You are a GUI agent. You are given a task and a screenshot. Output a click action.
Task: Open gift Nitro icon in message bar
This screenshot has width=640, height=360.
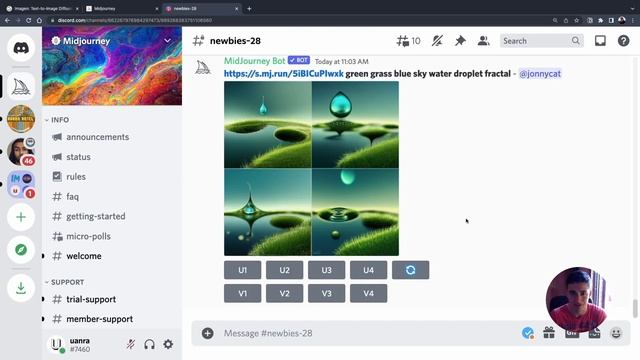pos(549,333)
